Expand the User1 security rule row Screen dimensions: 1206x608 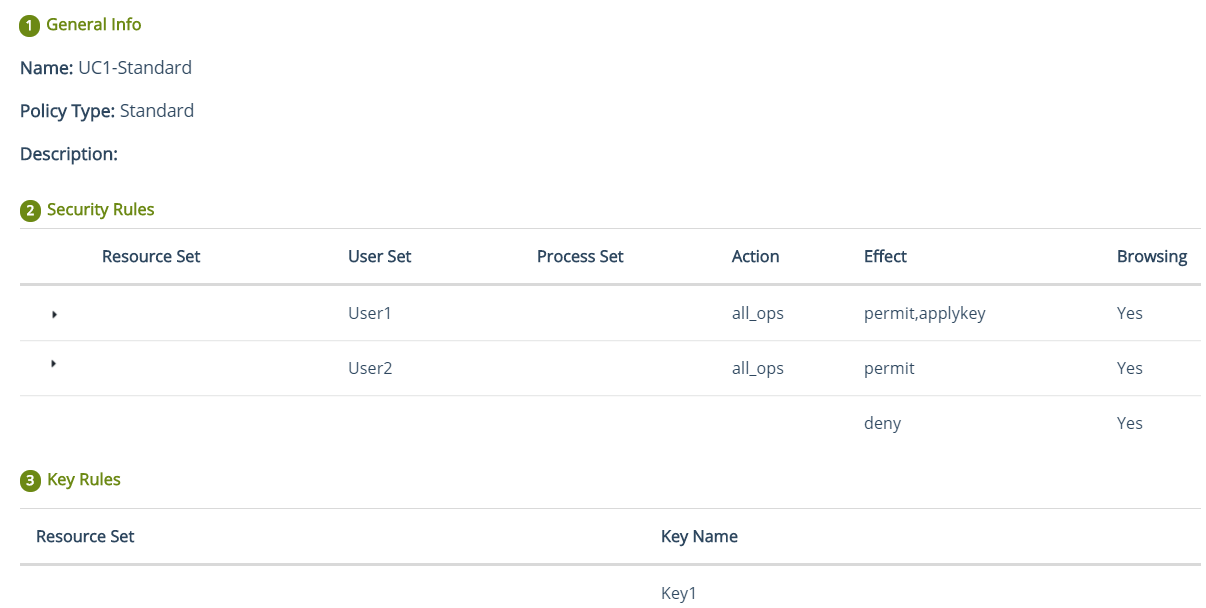click(x=54, y=314)
